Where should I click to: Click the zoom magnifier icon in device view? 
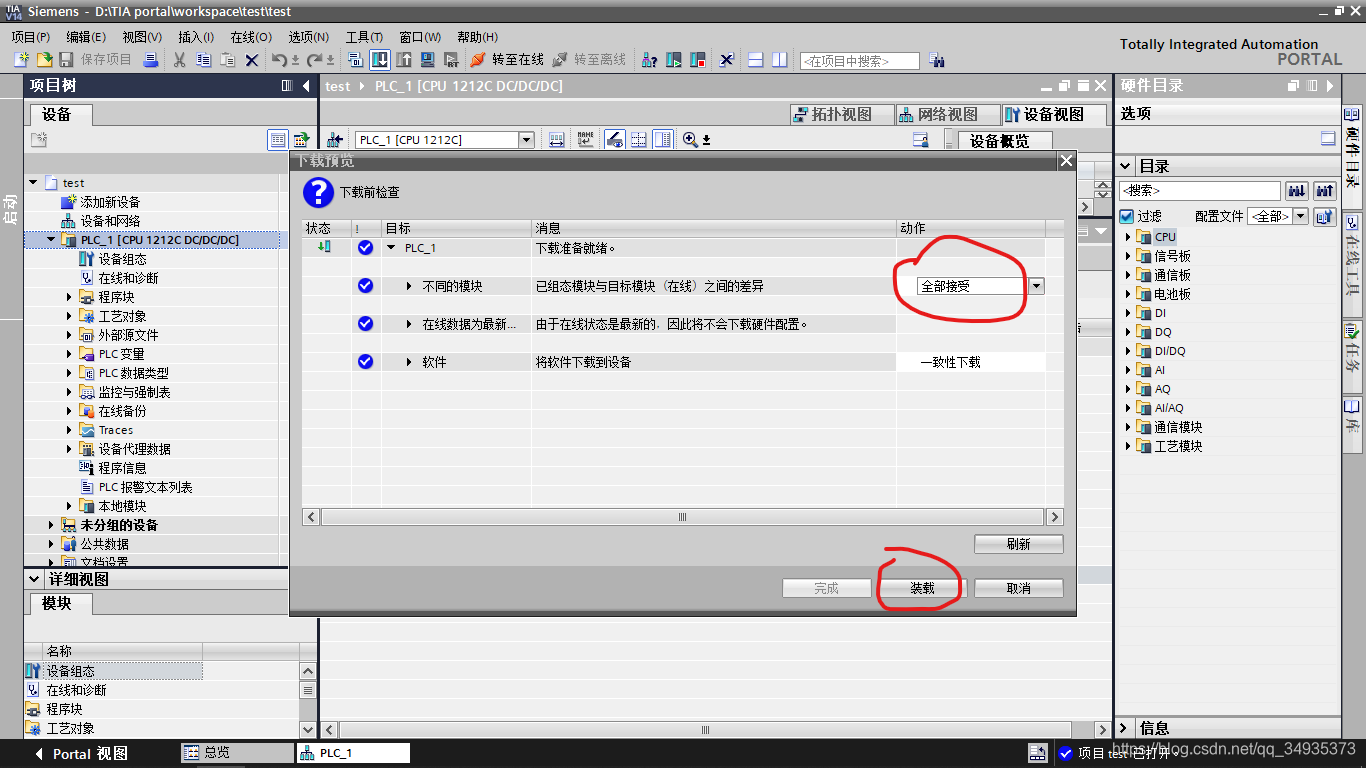[x=690, y=140]
